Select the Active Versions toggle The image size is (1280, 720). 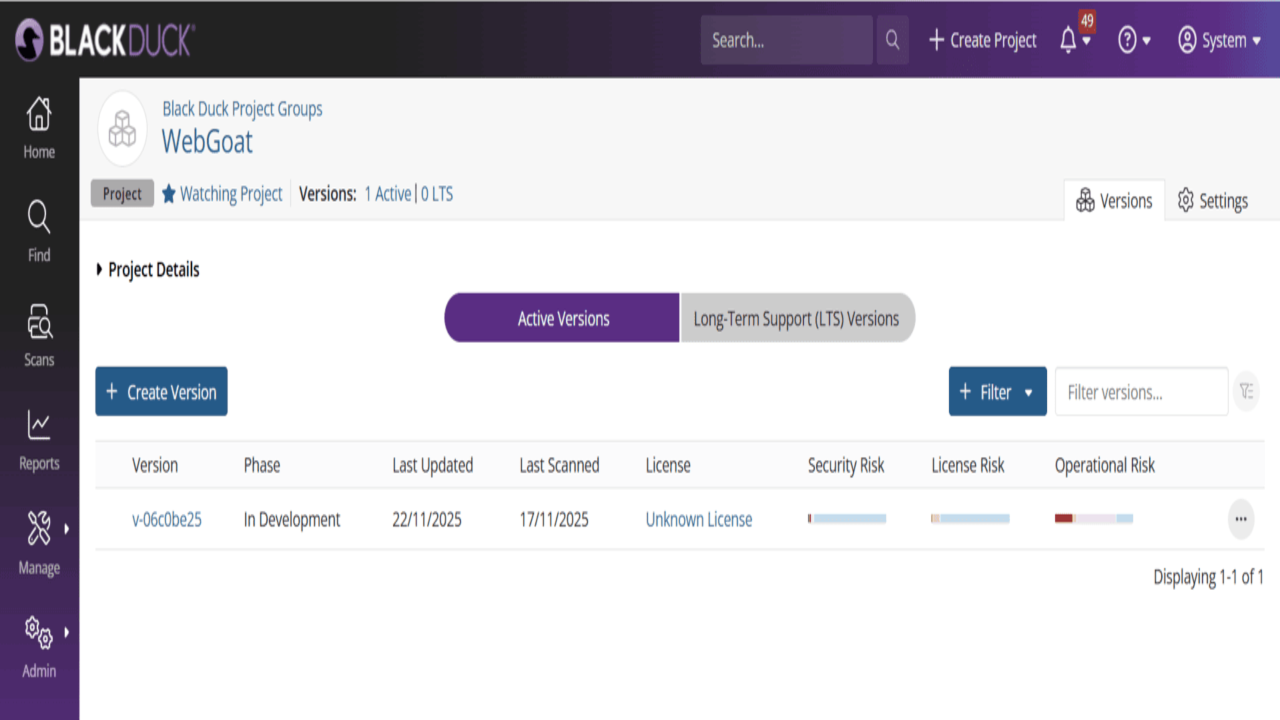[x=563, y=318]
